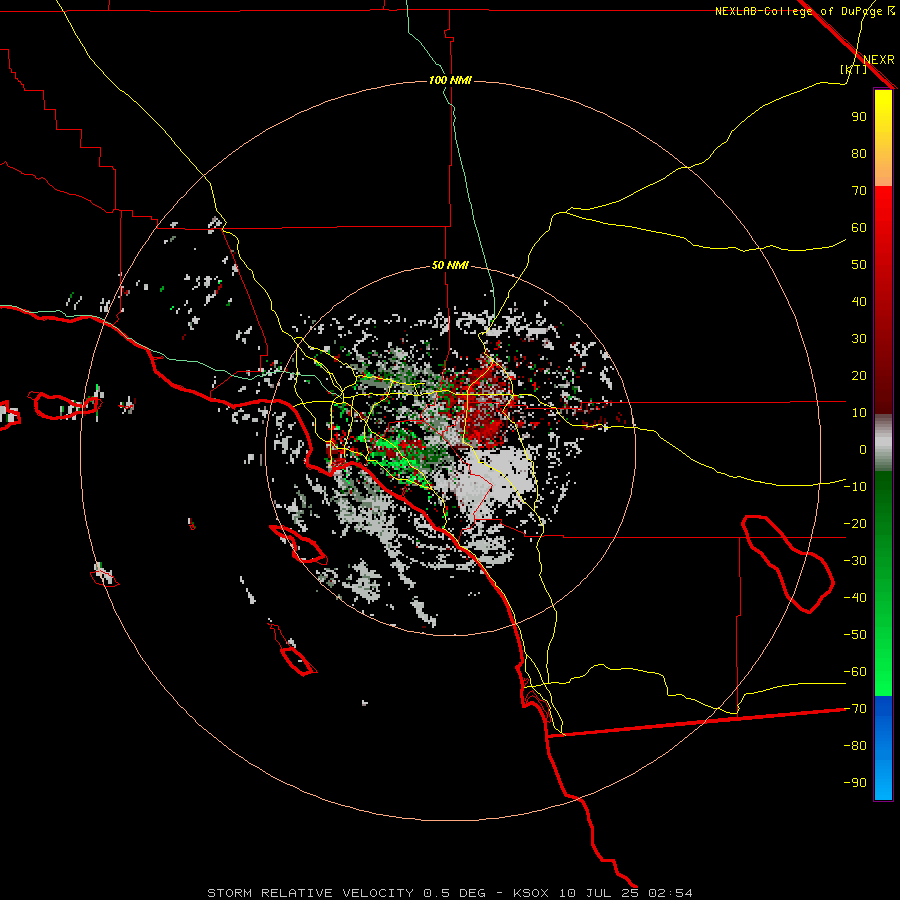900x900 pixels.
Task: Click the [KT] units label
Action: [853, 69]
